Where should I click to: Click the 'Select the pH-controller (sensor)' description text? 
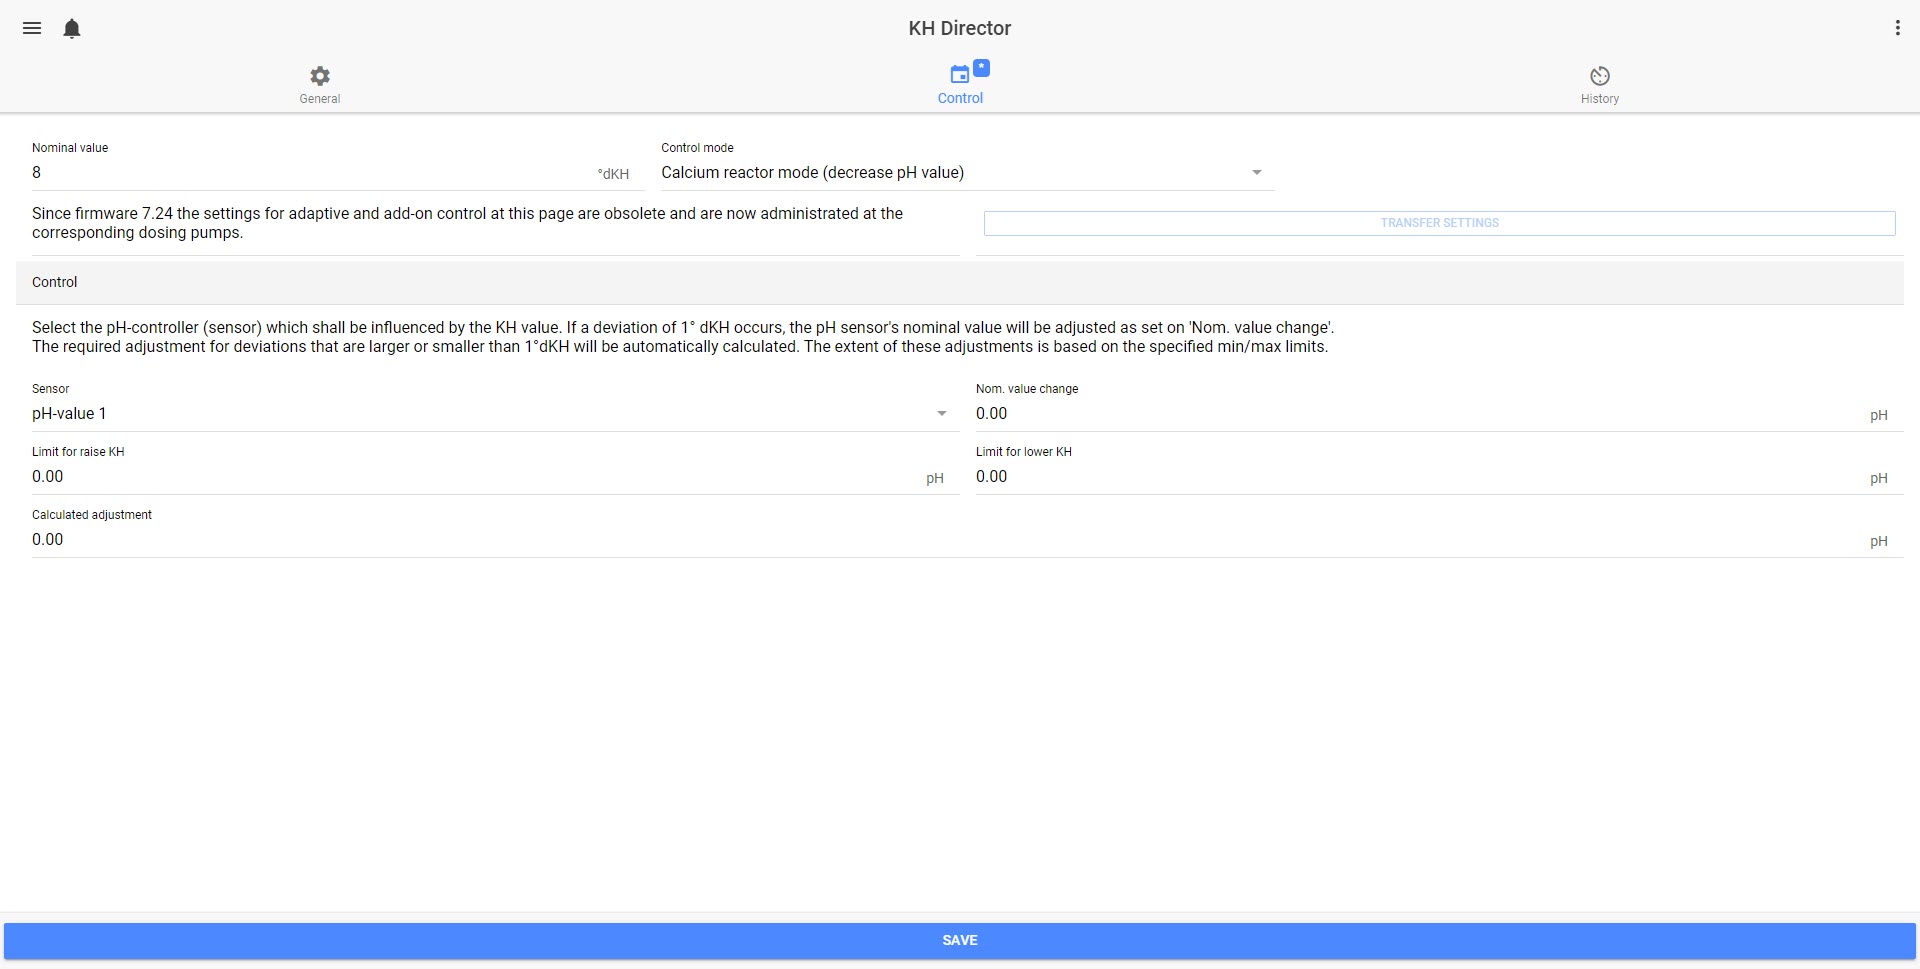coord(683,337)
